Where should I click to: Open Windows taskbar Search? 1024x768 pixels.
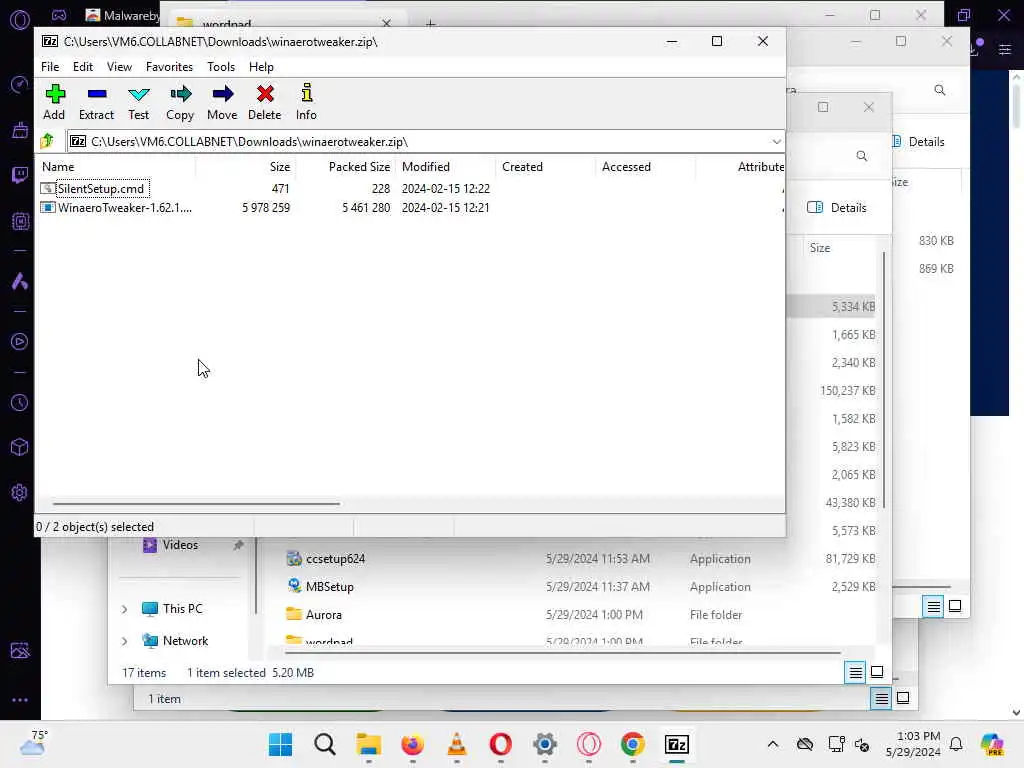click(325, 744)
